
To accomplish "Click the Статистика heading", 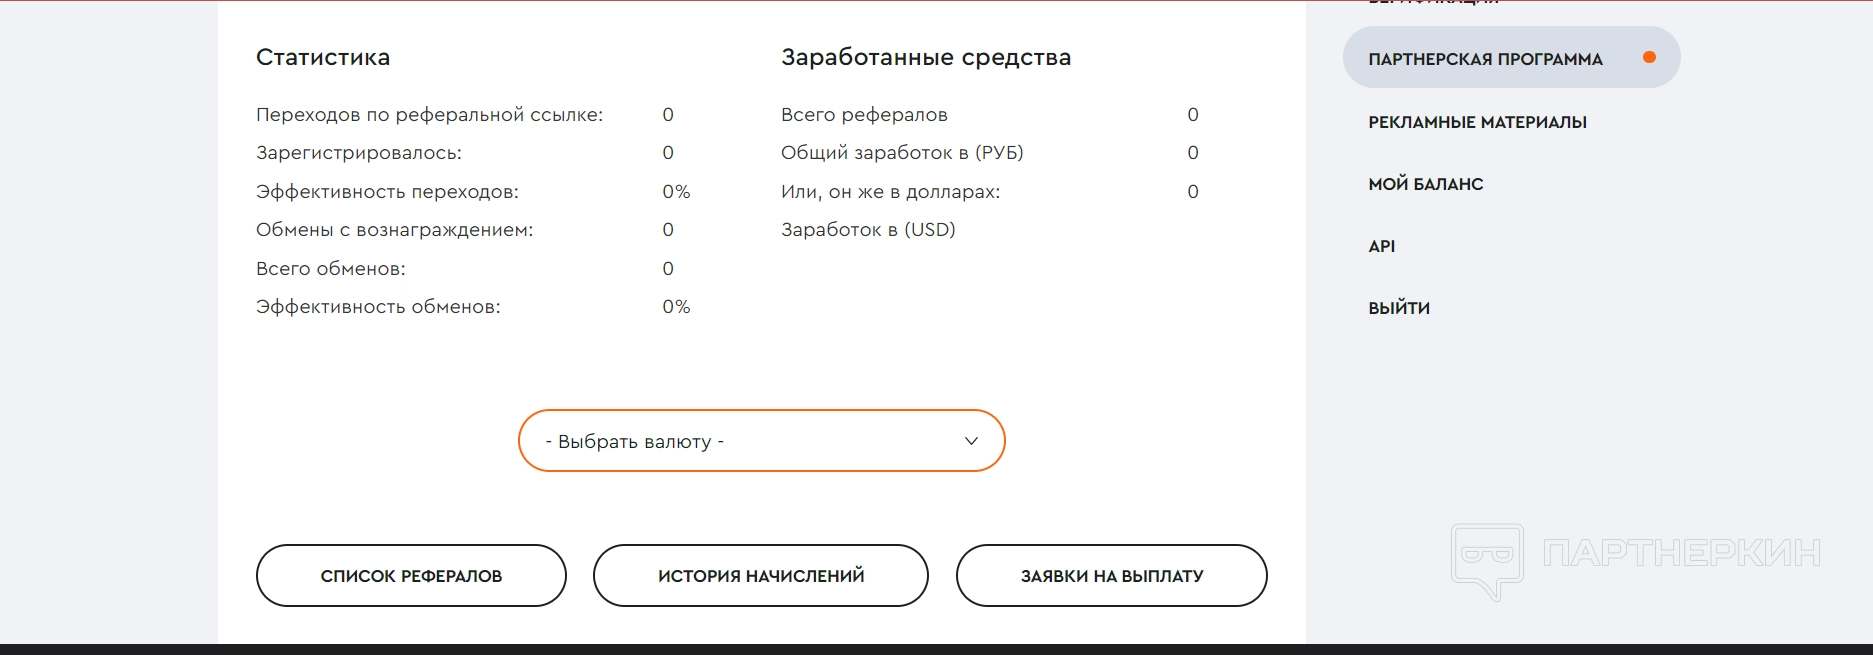I will (x=323, y=58).
